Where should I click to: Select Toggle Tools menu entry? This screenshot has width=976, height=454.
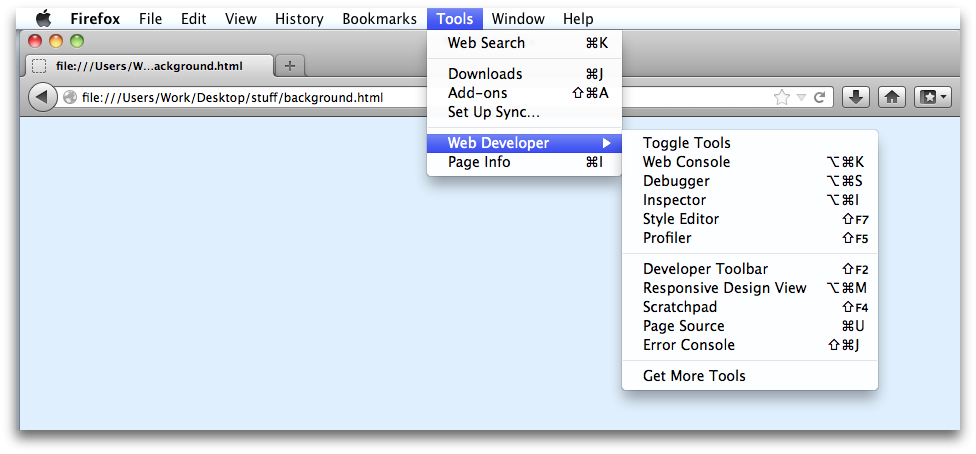[686, 143]
